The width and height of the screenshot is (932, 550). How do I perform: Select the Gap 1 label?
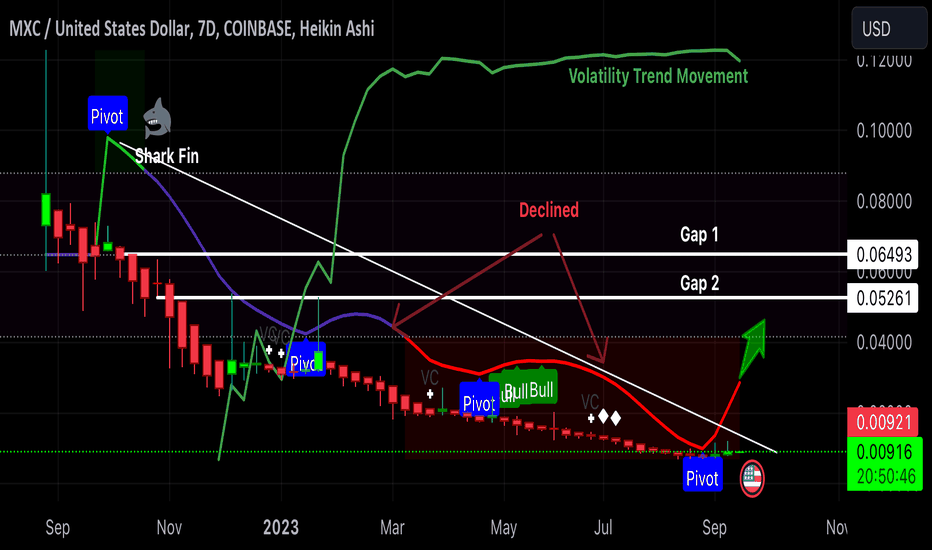click(700, 234)
